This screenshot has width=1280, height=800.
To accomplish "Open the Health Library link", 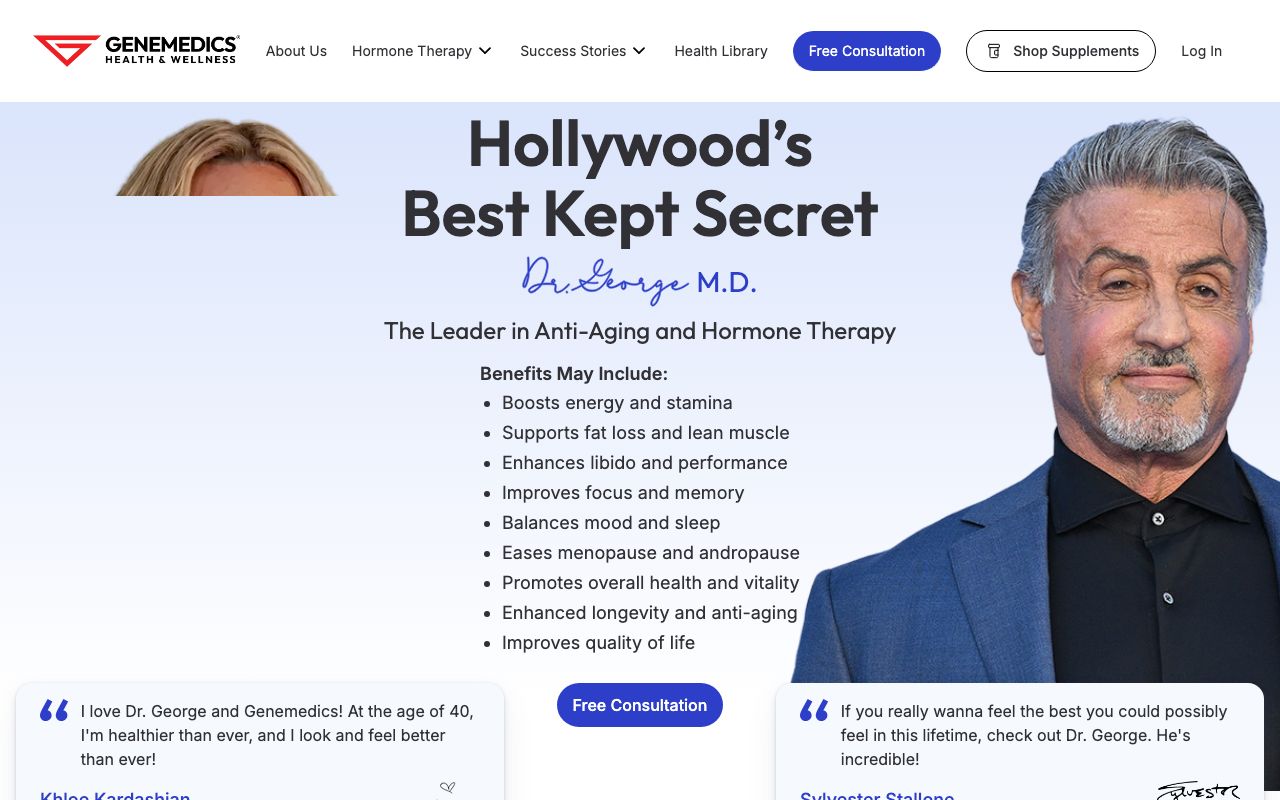I will tap(721, 51).
